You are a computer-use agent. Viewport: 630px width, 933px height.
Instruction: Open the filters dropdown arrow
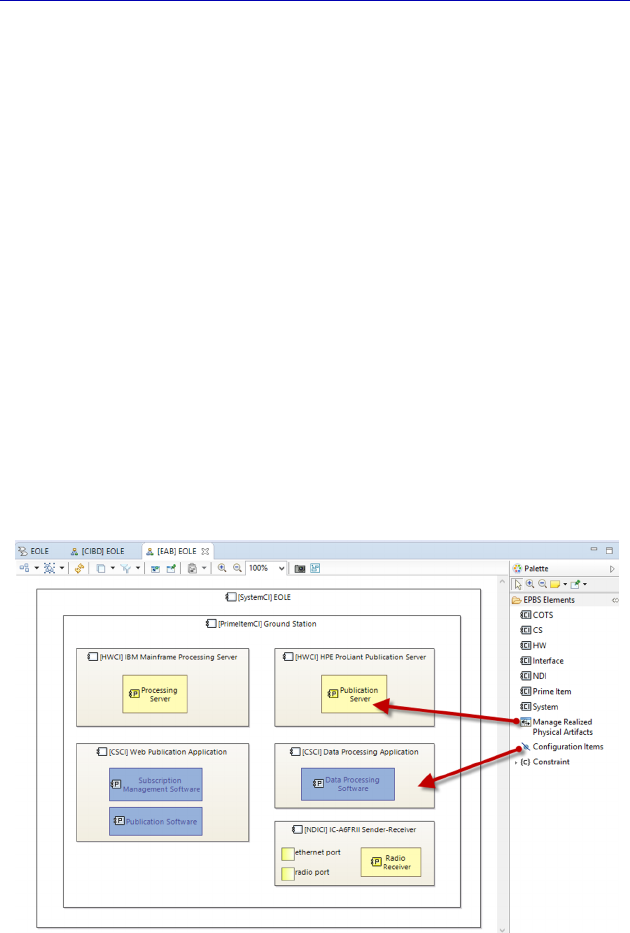click(x=138, y=568)
